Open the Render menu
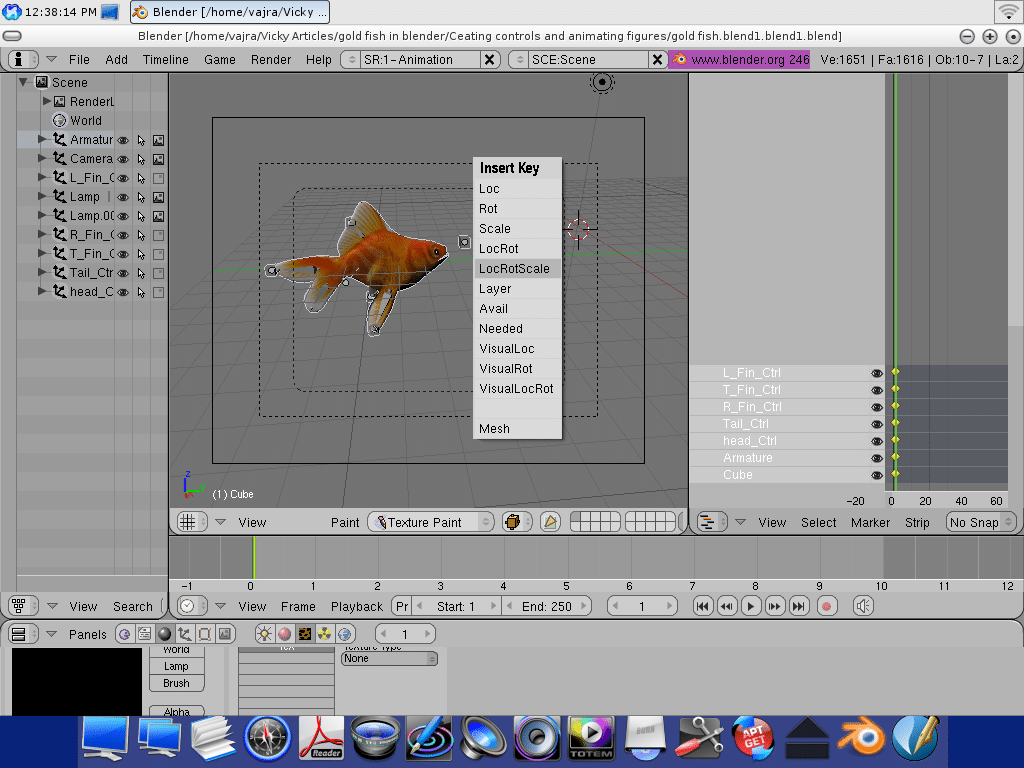This screenshot has height=768, width=1024. (x=271, y=59)
